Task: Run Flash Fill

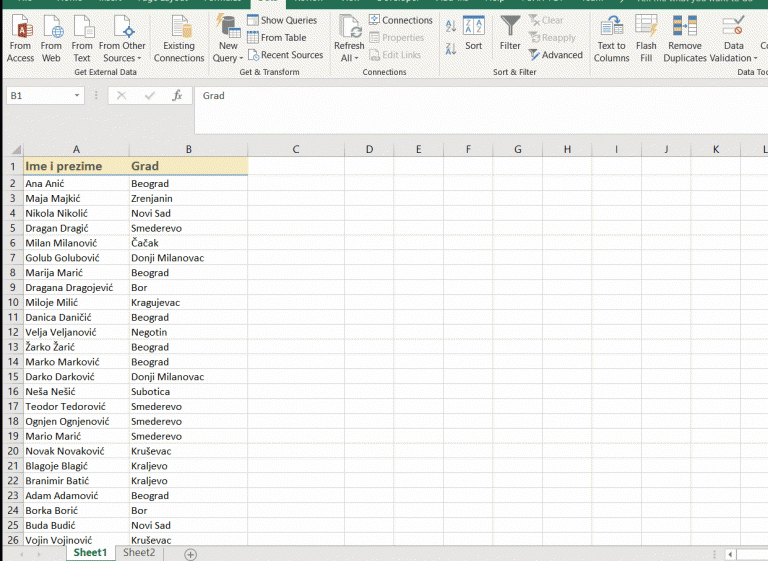Action: (x=646, y=39)
